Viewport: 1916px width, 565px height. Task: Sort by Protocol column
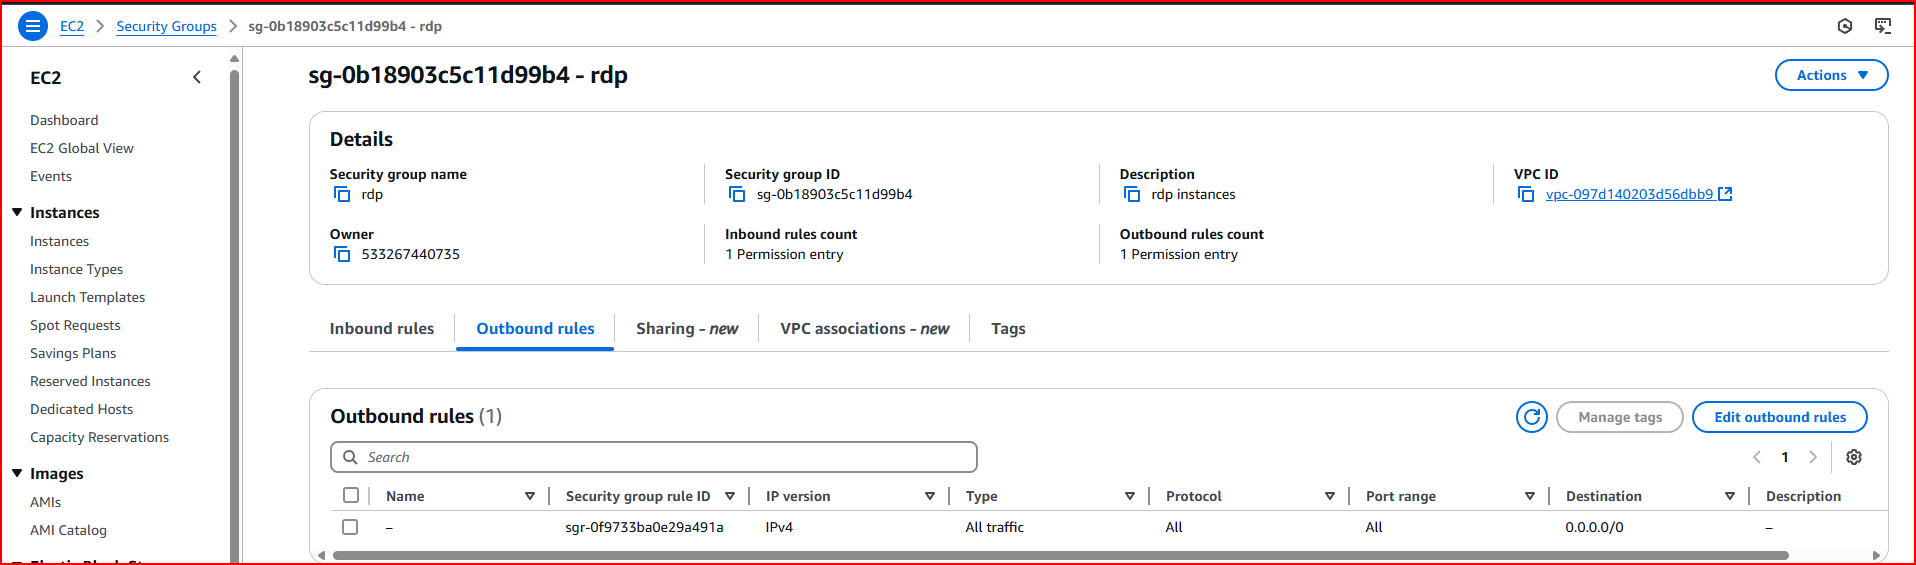[x=1330, y=496]
